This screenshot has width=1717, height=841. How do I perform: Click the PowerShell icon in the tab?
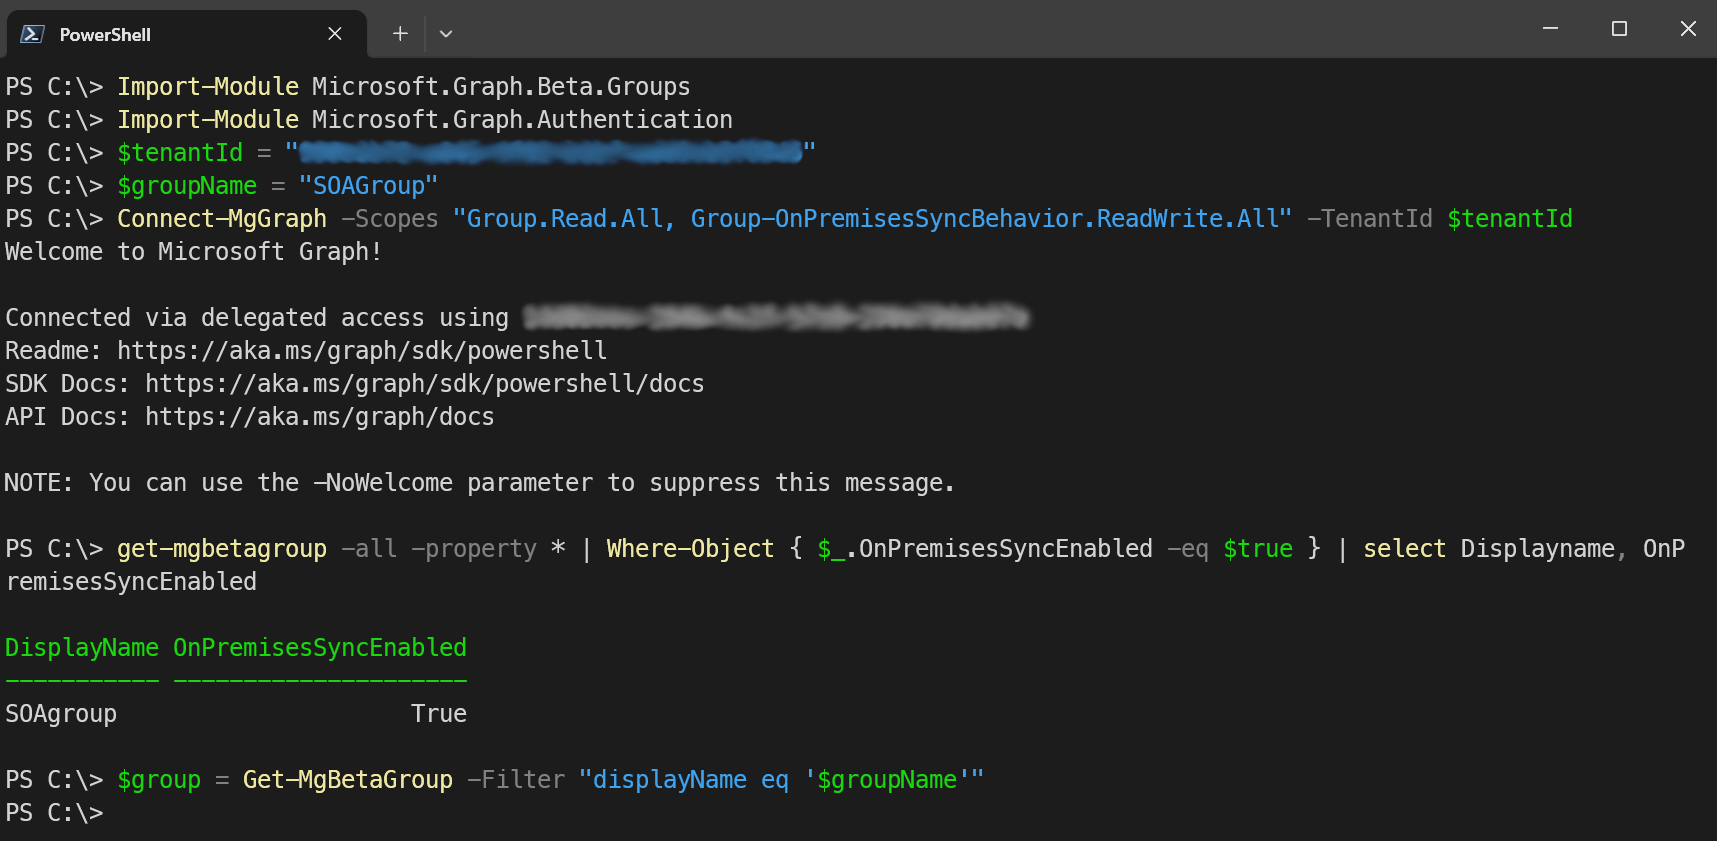click(x=32, y=34)
